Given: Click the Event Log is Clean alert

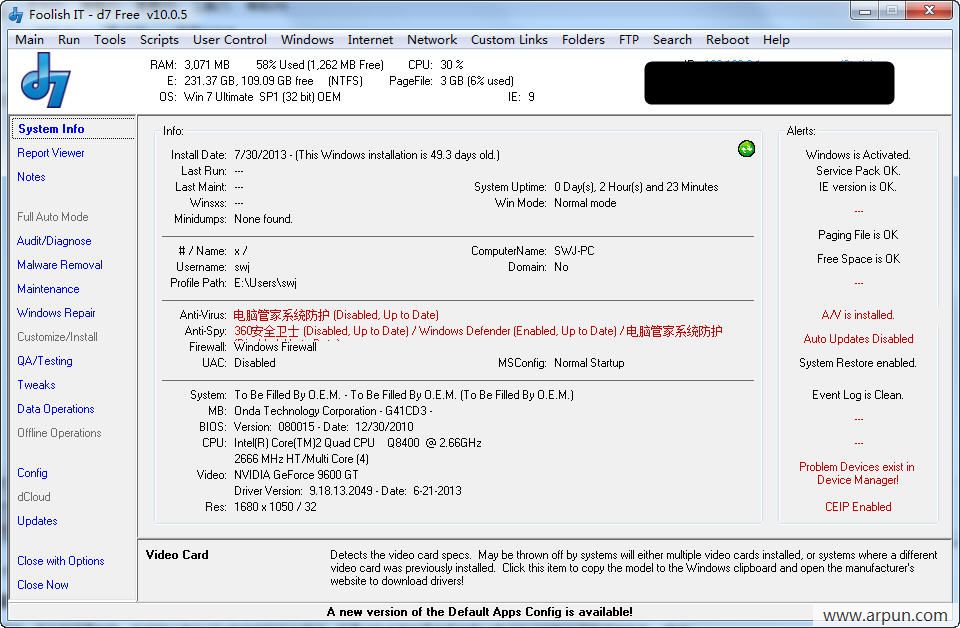Looking at the screenshot, I should (858, 395).
